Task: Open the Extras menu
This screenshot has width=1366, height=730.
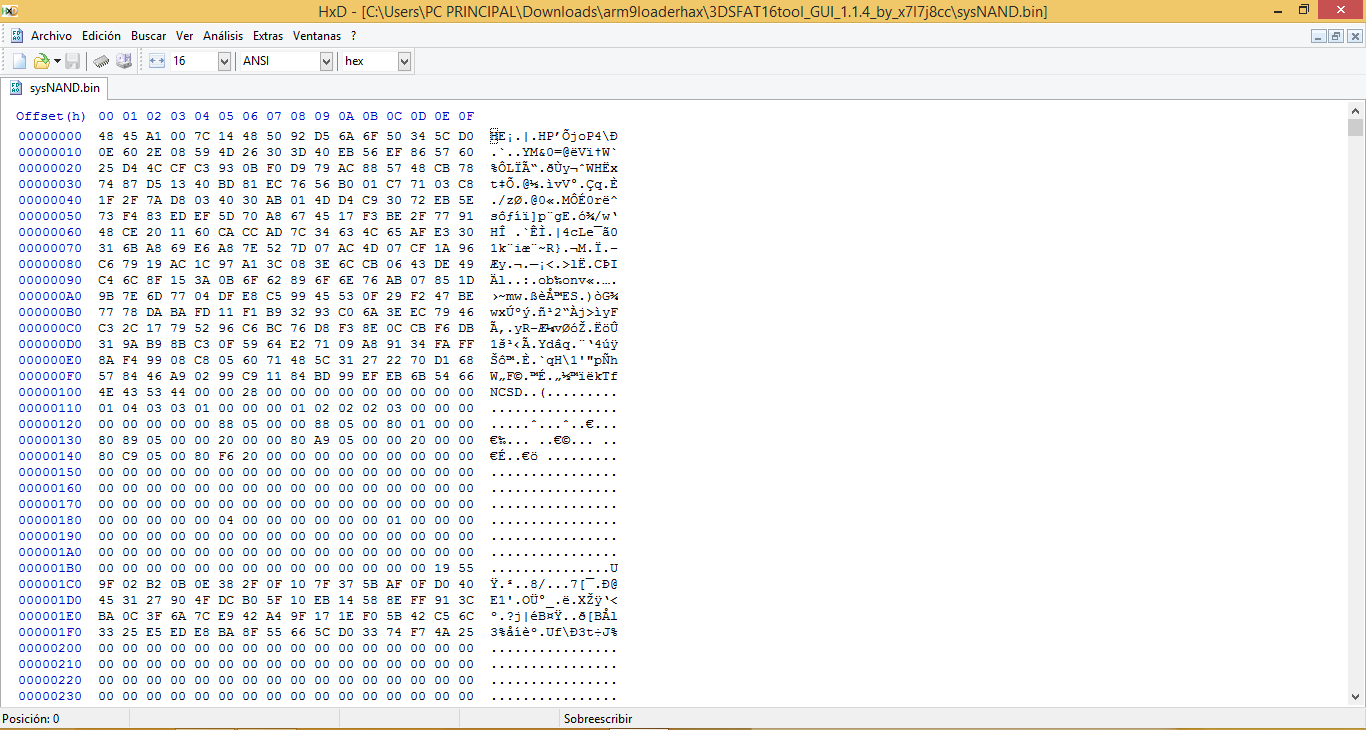Action: pos(268,35)
